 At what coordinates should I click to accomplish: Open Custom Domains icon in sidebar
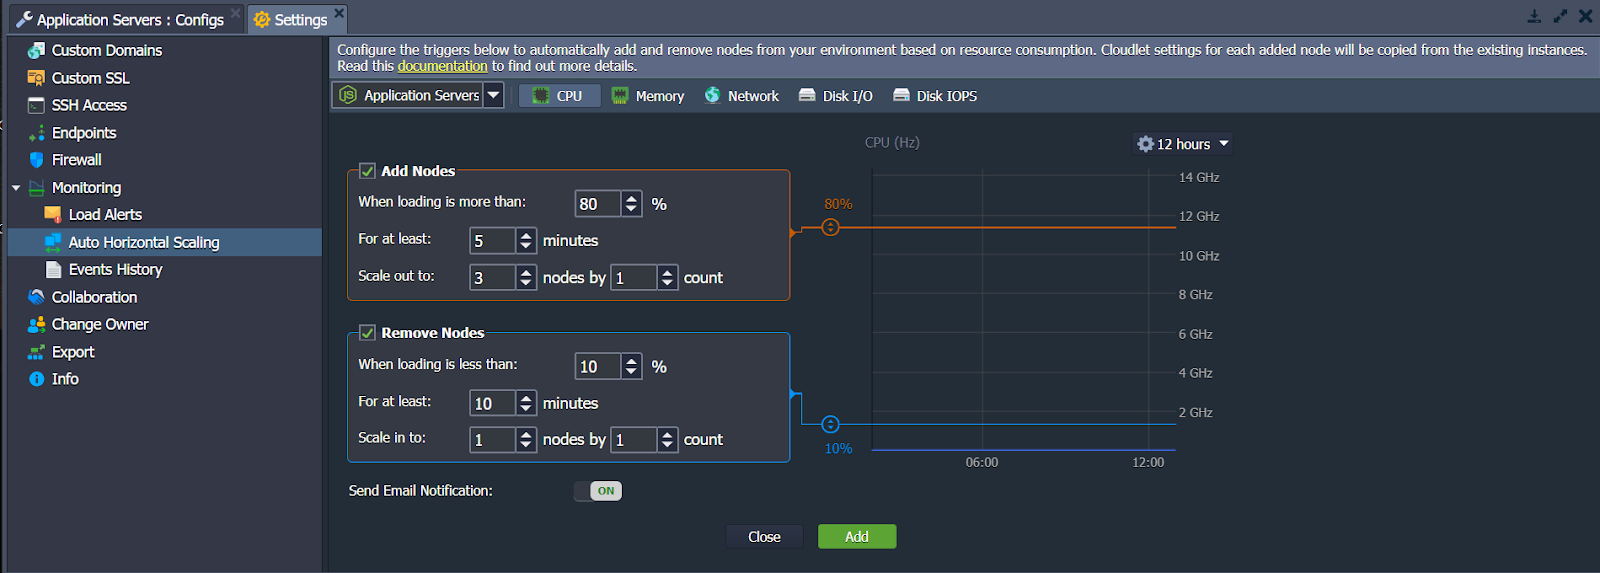coord(36,50)
